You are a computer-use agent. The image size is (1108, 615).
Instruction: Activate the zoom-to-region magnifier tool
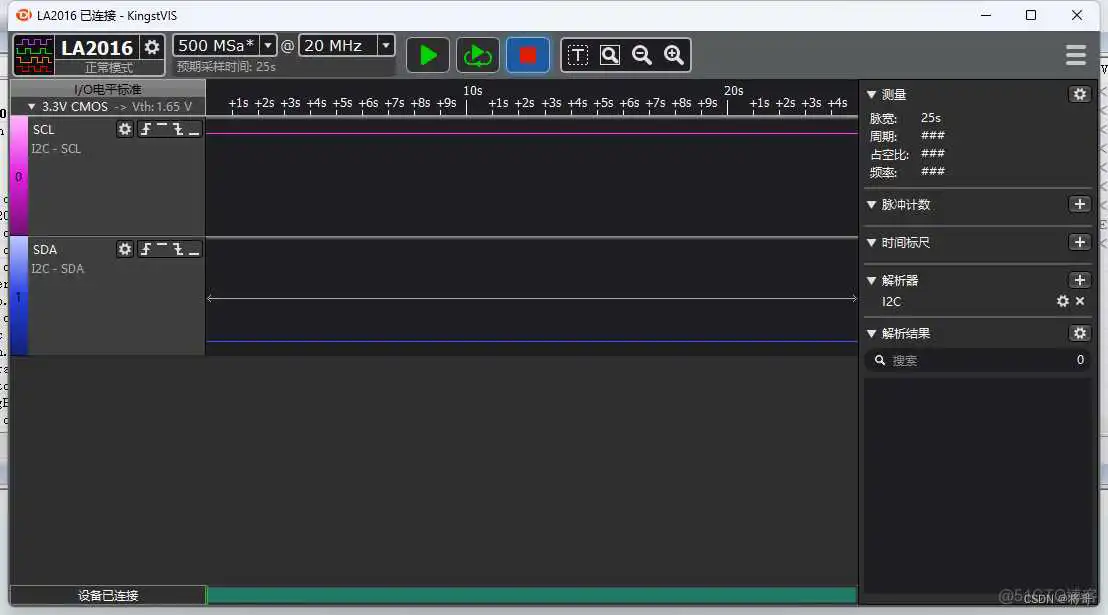point(610,55)
